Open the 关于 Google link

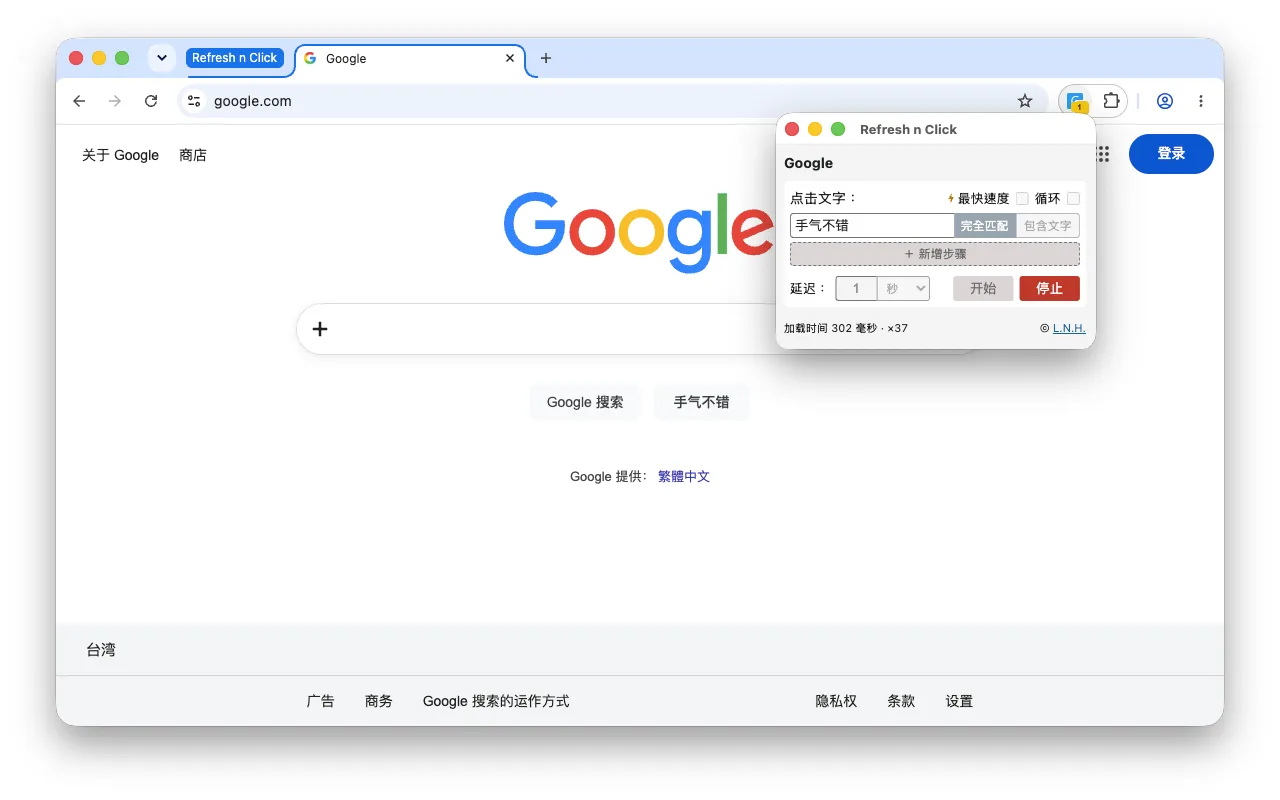point(120,155)
